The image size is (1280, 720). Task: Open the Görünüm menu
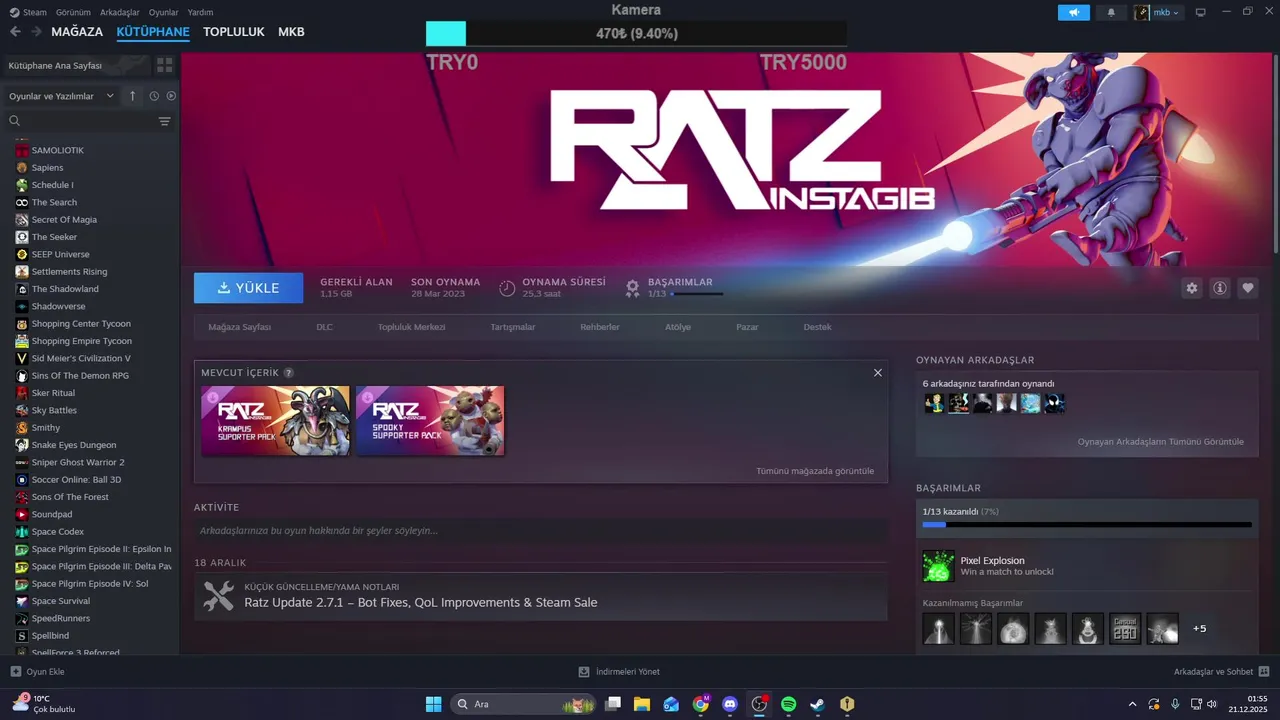point(73,12)
